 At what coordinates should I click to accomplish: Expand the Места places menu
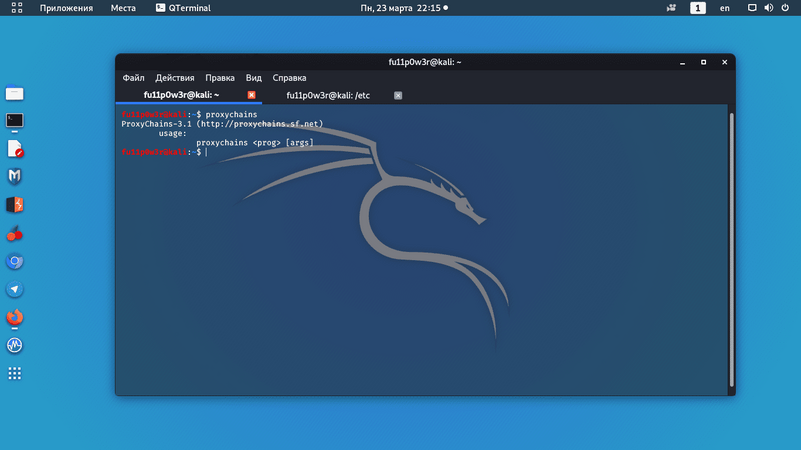tap(123, 8)
